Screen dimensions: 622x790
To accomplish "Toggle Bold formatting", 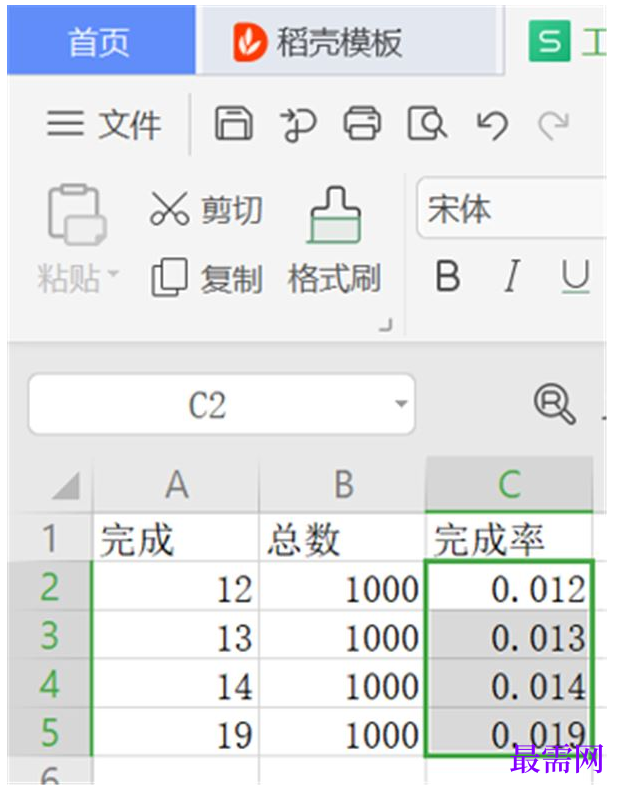I will pos(448,276).
